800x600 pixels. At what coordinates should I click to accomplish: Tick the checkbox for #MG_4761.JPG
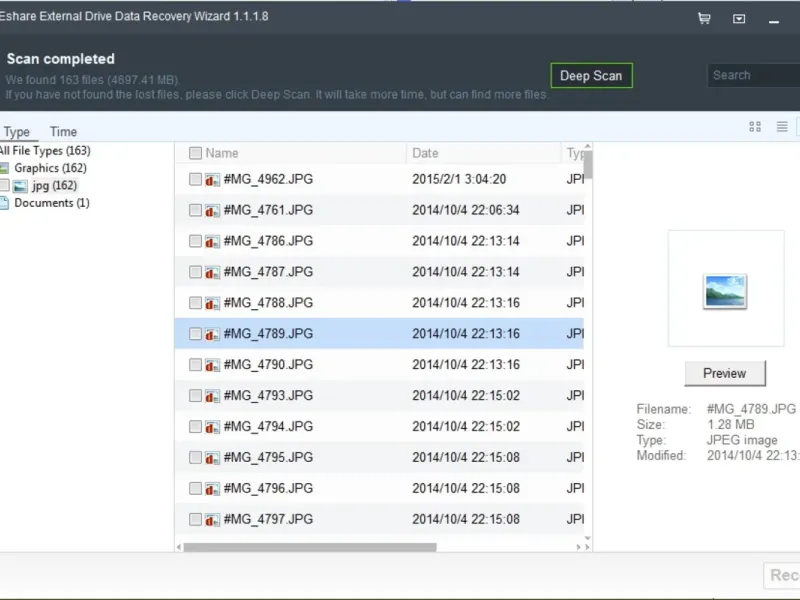tap(195, 210)
